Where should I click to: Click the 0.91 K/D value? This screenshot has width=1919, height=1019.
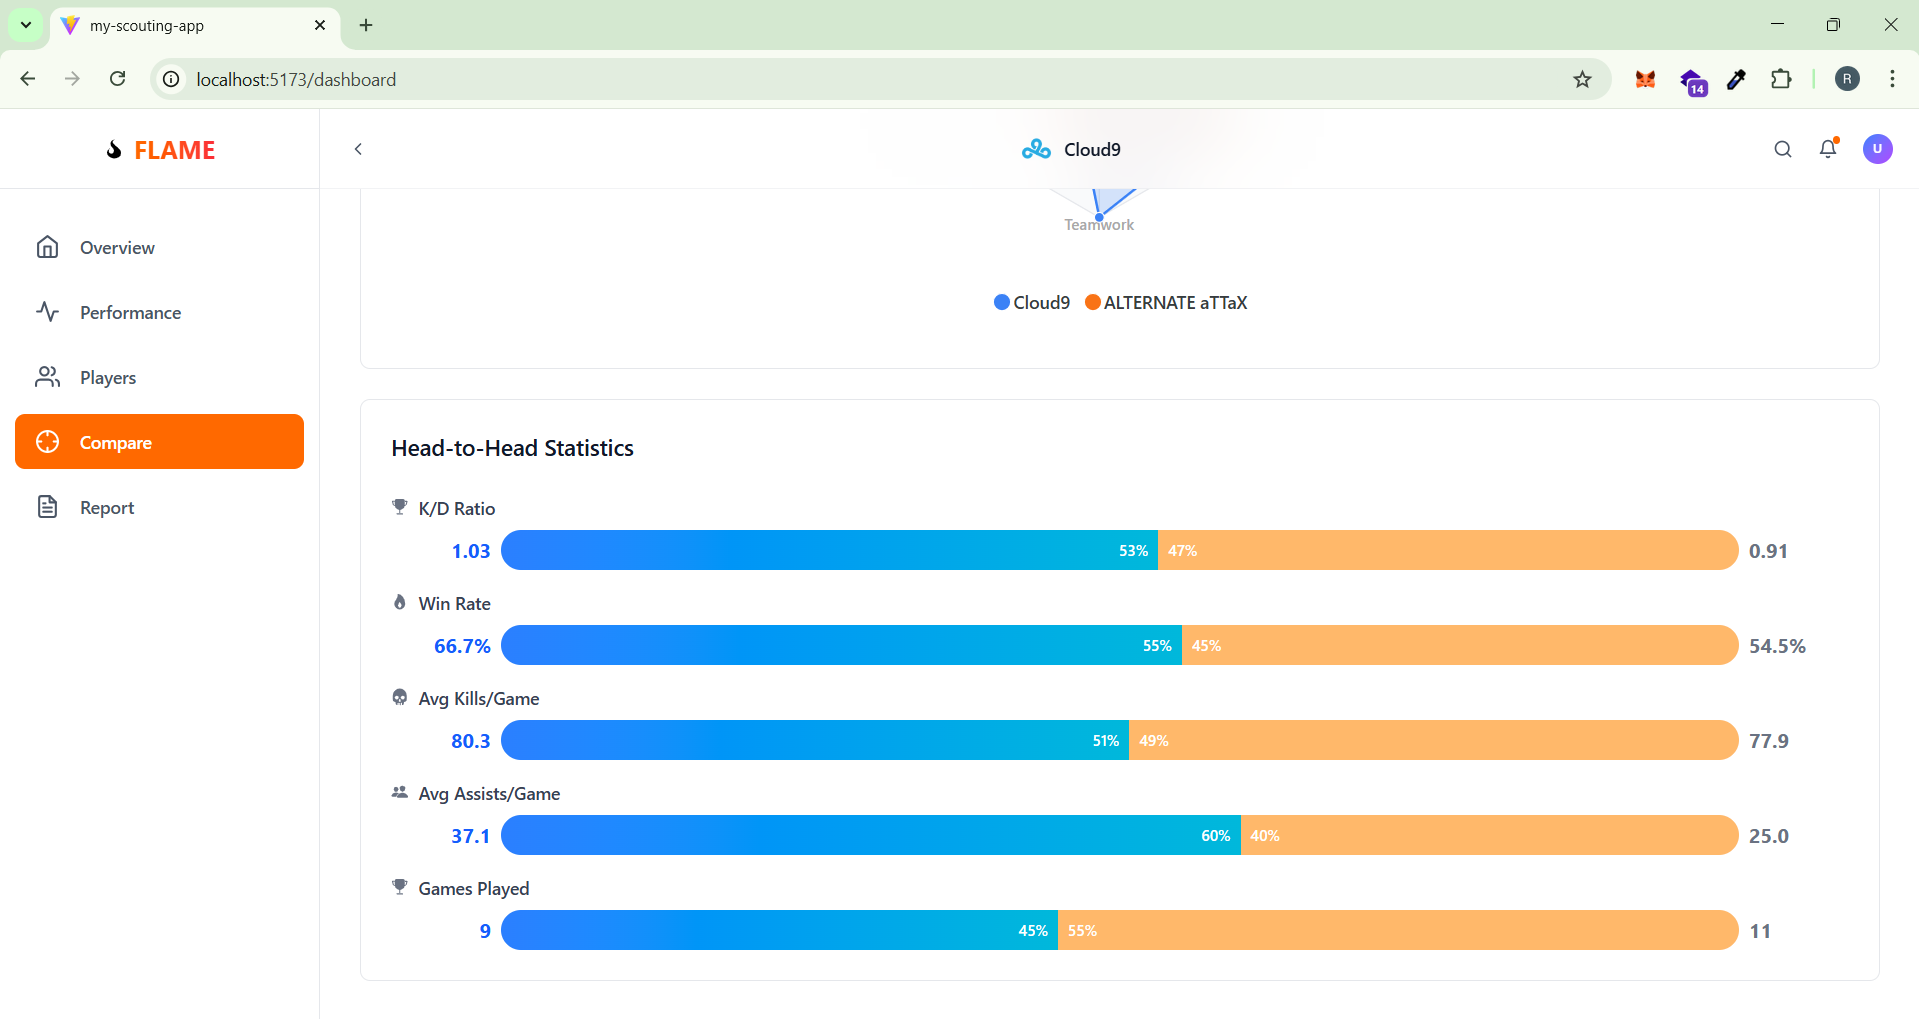(x=1768, y=551)
